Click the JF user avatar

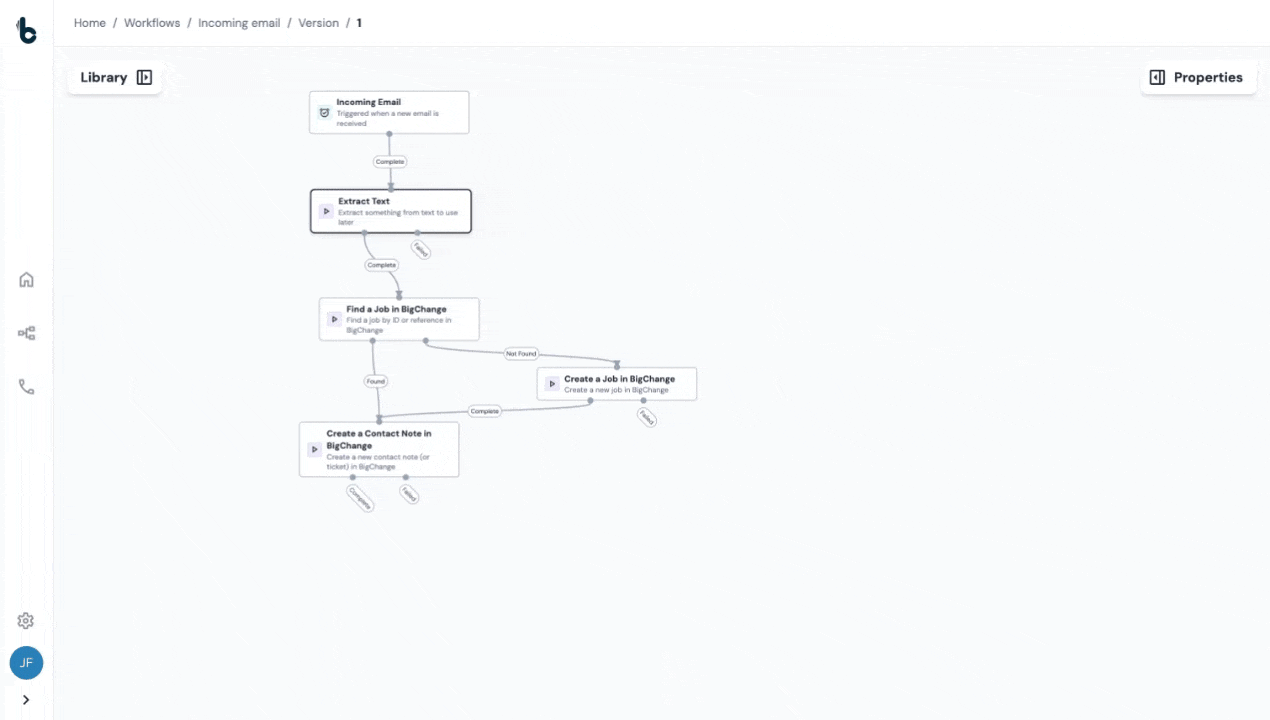point(26,663)
